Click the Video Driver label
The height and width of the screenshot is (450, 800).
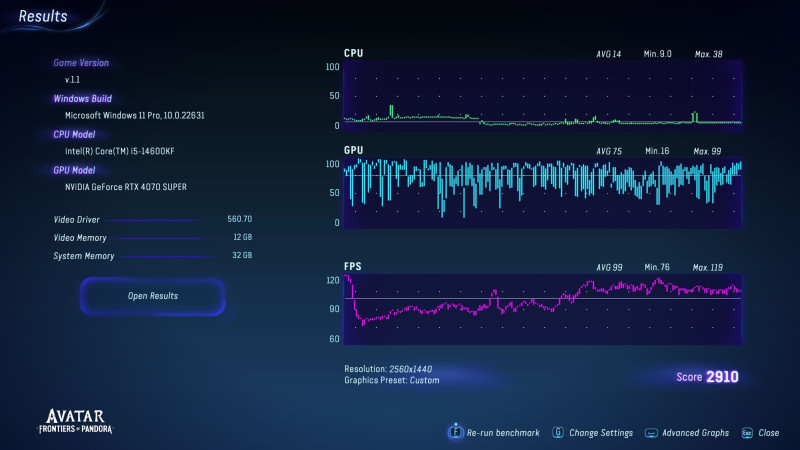(x=77, y=219)
